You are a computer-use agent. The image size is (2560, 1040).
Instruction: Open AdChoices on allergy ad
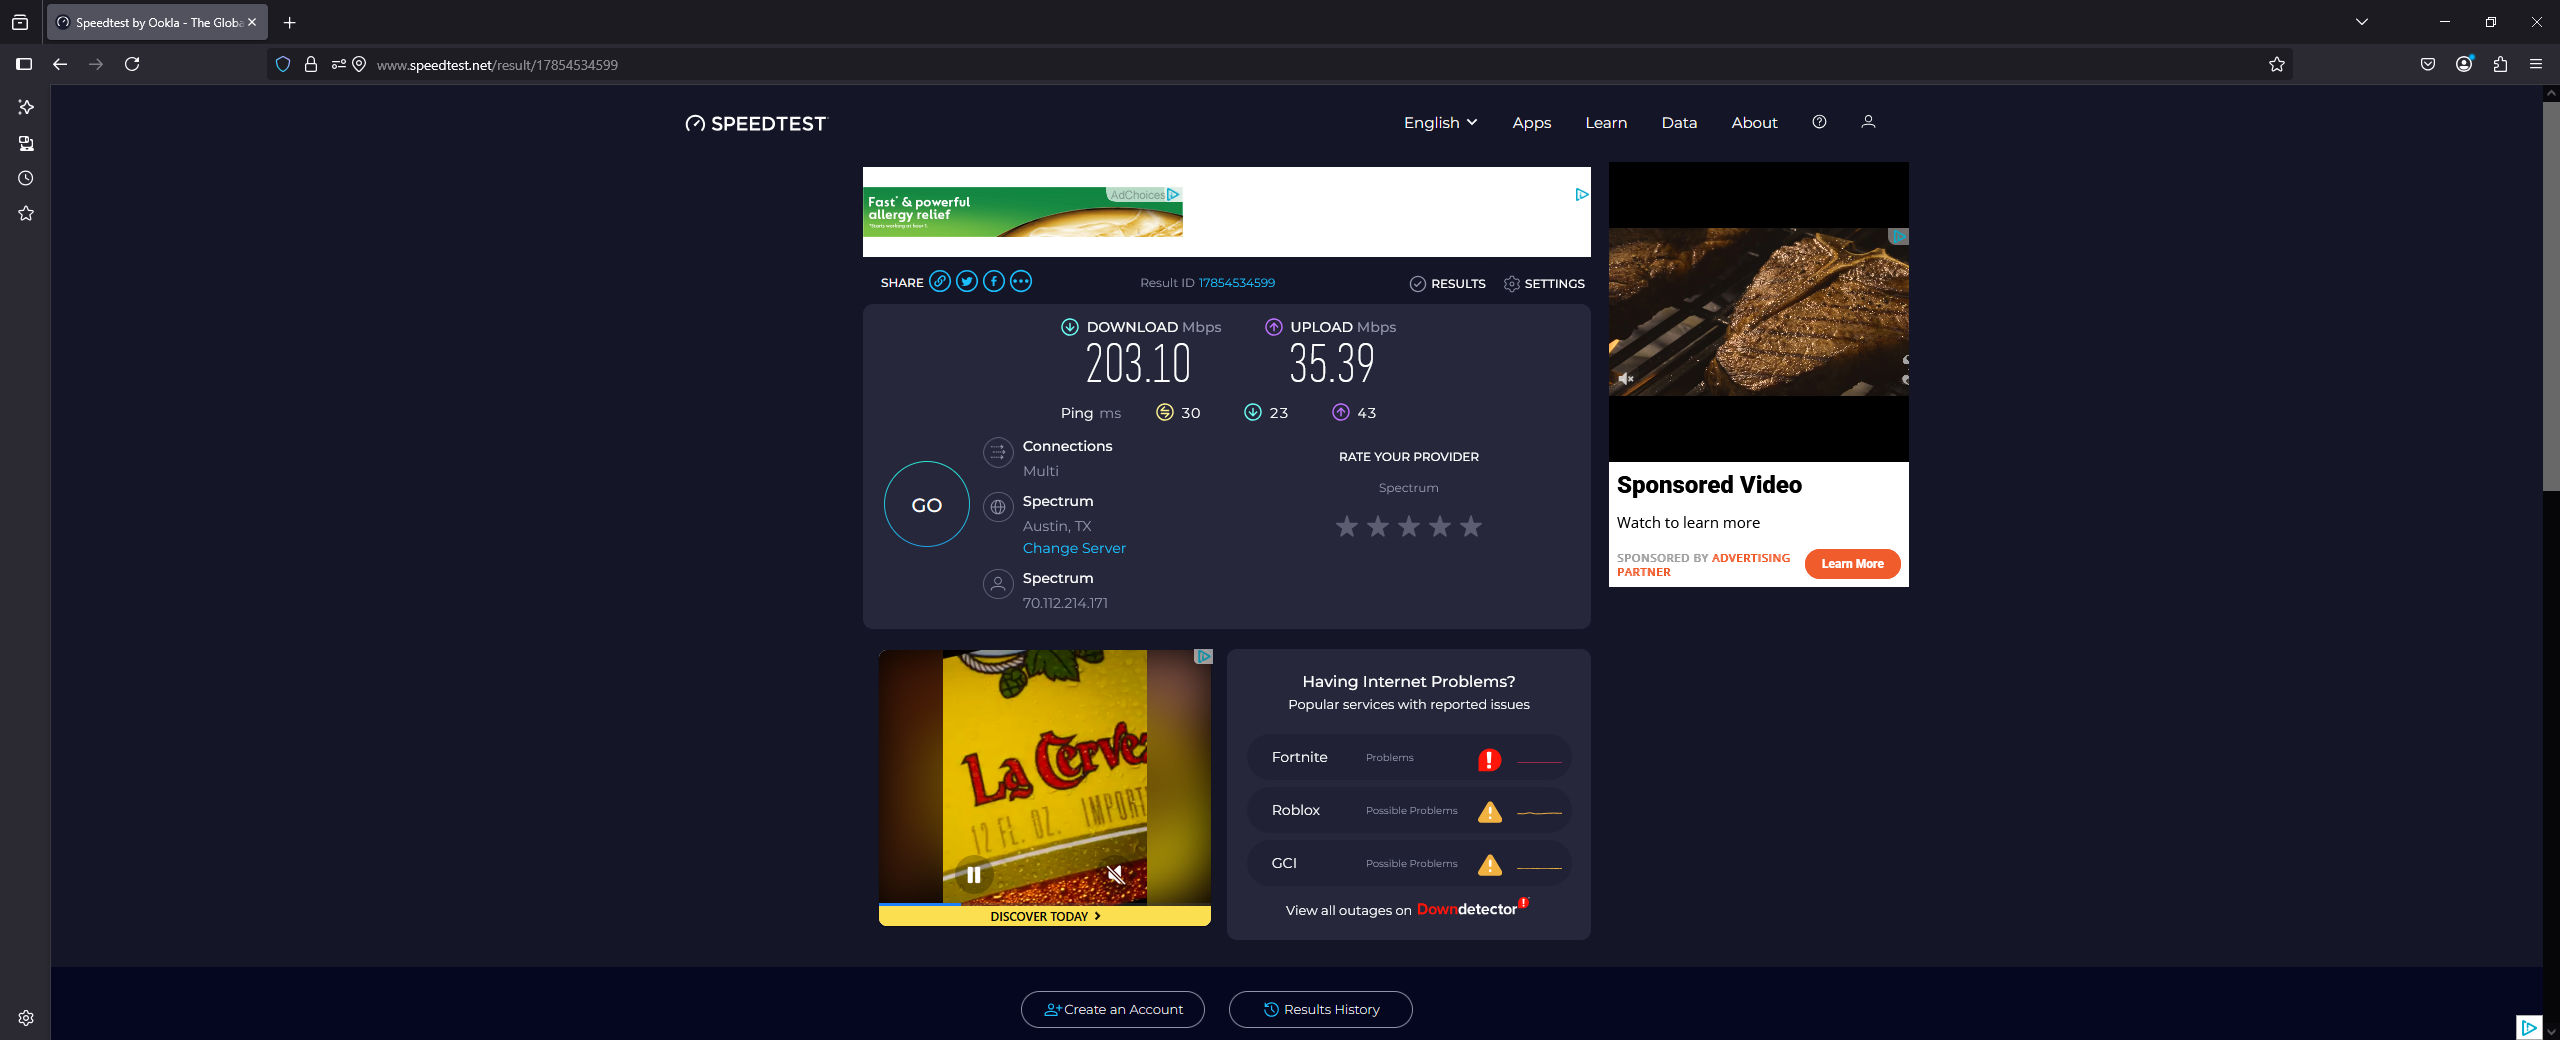click(x=1145, y=194)
